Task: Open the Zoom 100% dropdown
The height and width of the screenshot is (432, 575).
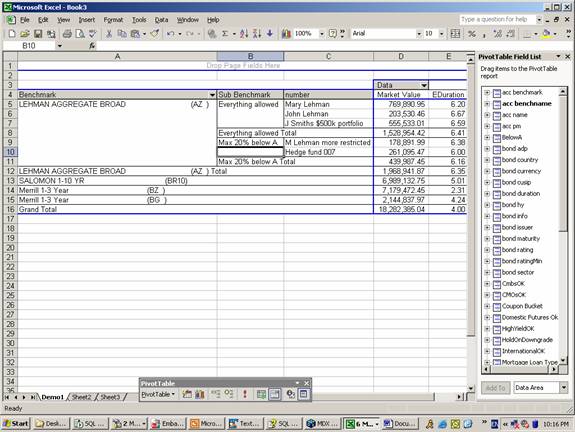Action: pos(322,34)
